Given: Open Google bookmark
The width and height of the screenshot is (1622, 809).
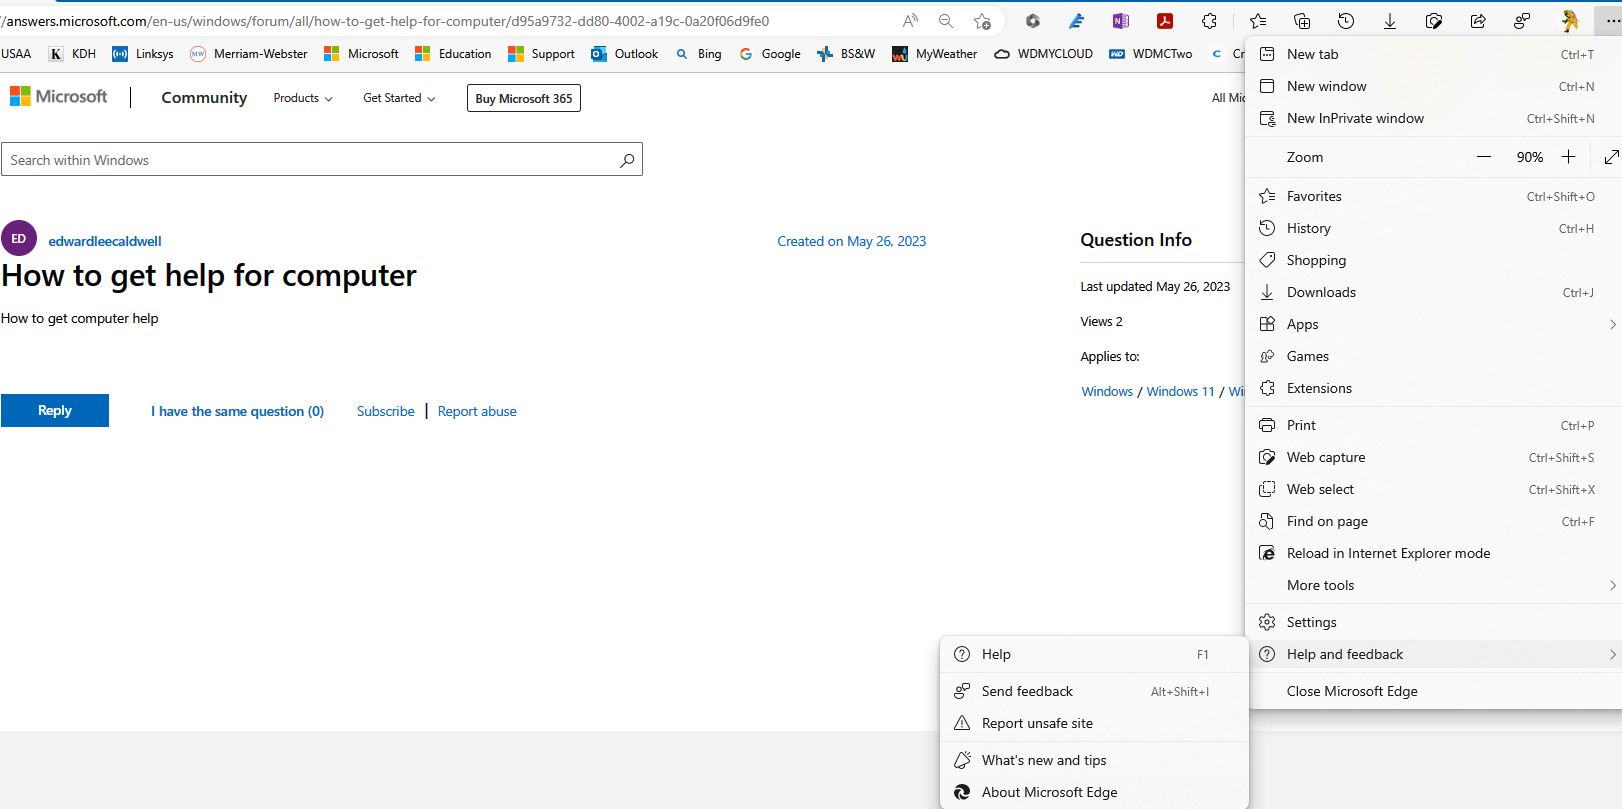Looking at the screenshot, I should click(x=770, y=54).
